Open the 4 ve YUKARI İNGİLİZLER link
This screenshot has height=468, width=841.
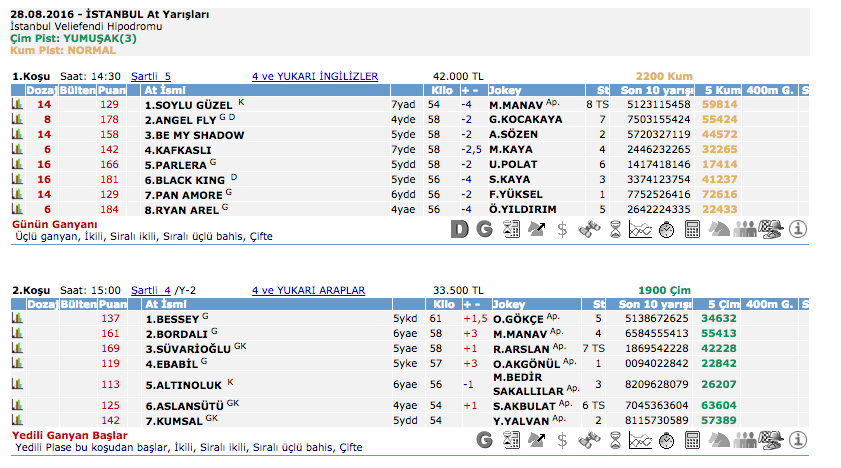point(314,76)
